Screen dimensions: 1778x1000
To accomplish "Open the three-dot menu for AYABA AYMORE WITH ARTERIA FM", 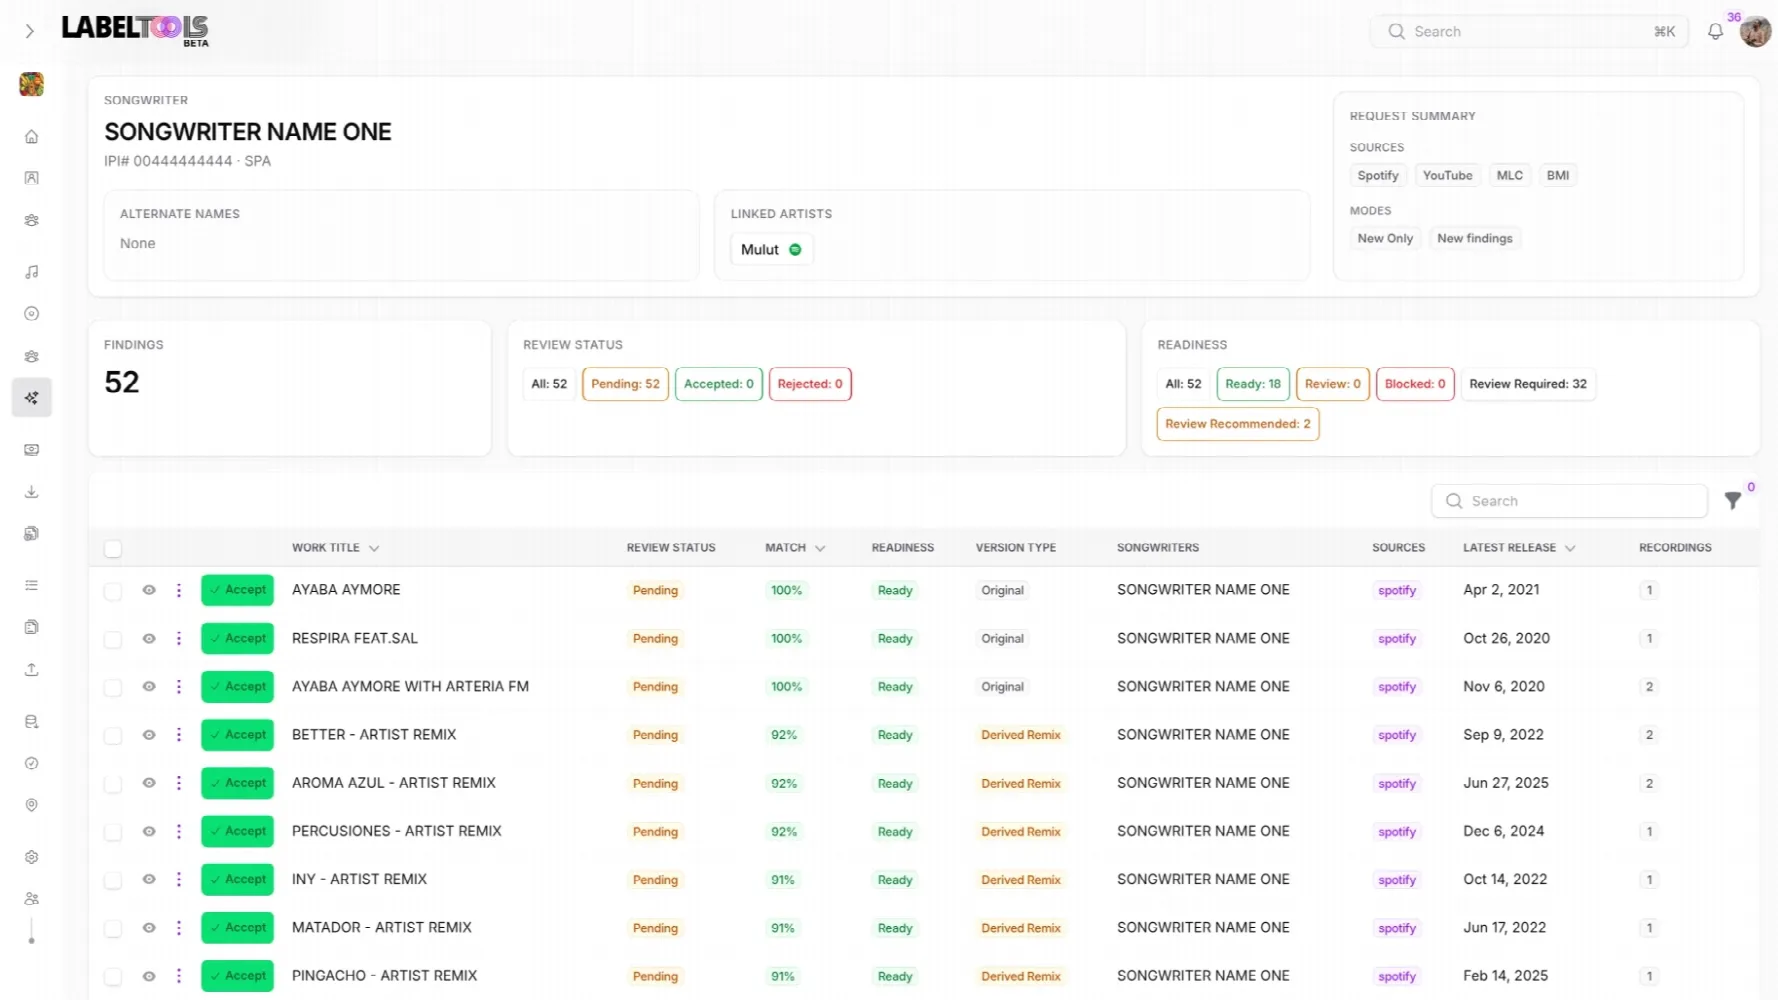I will tap(179, 687).
